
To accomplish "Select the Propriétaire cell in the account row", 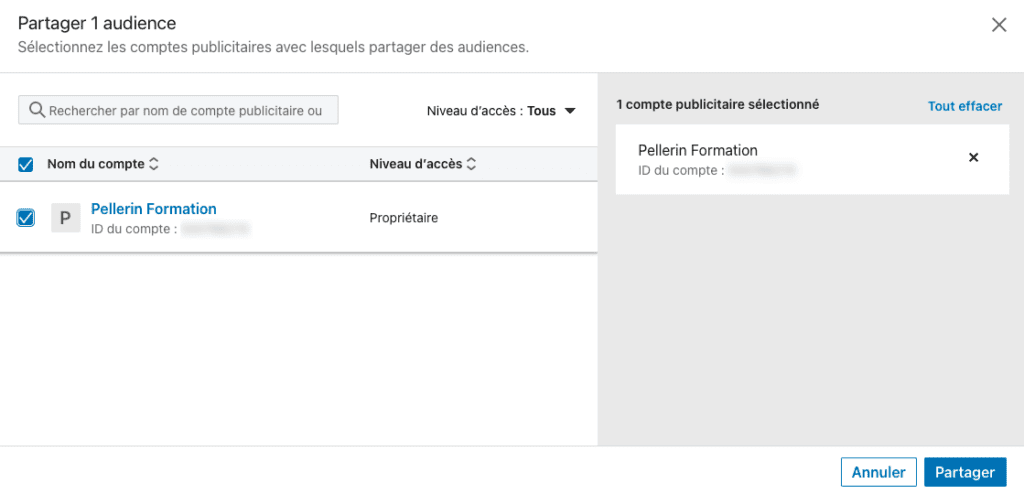I will [x=404, y=218].
